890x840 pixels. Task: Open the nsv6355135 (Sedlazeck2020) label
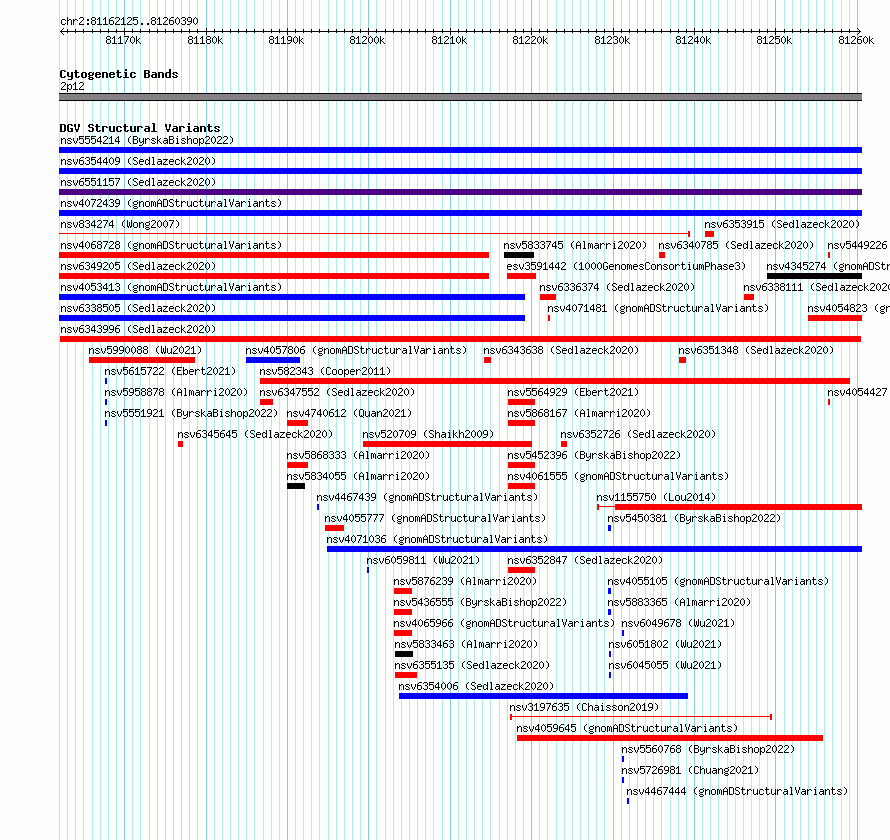tap(472, 665)
